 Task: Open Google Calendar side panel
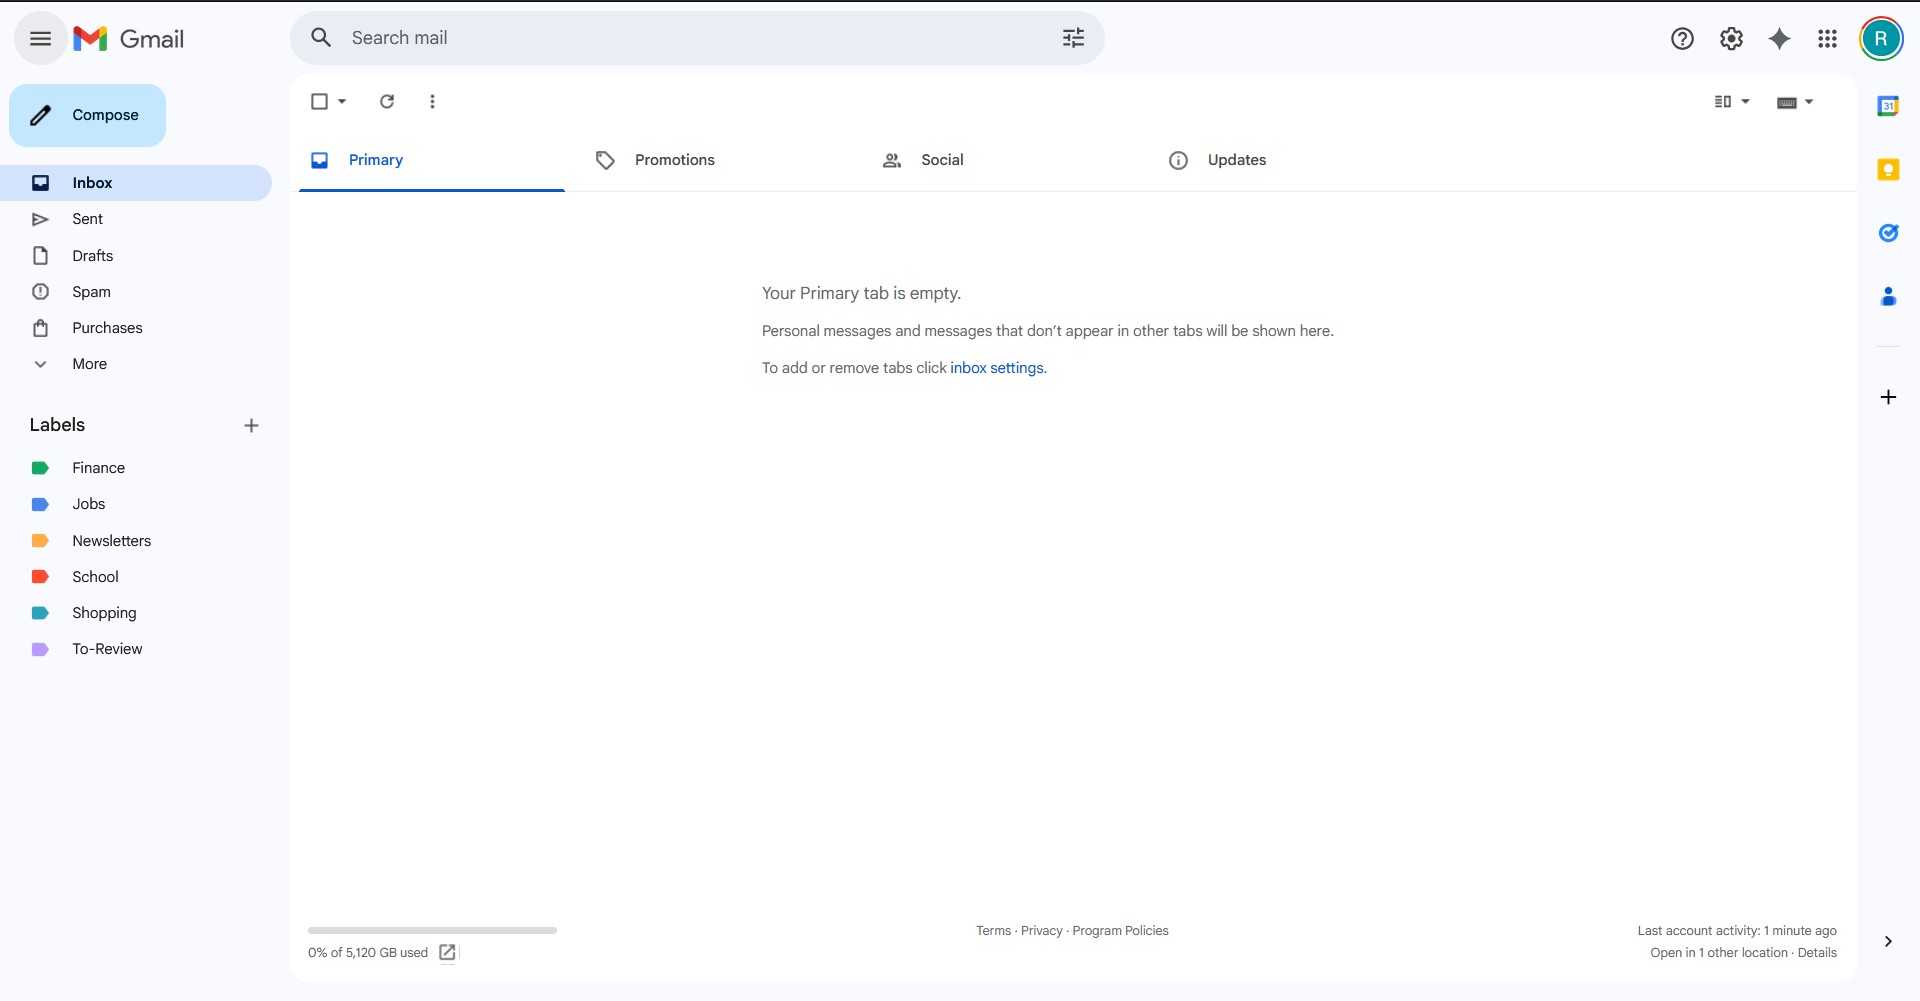1889,104
